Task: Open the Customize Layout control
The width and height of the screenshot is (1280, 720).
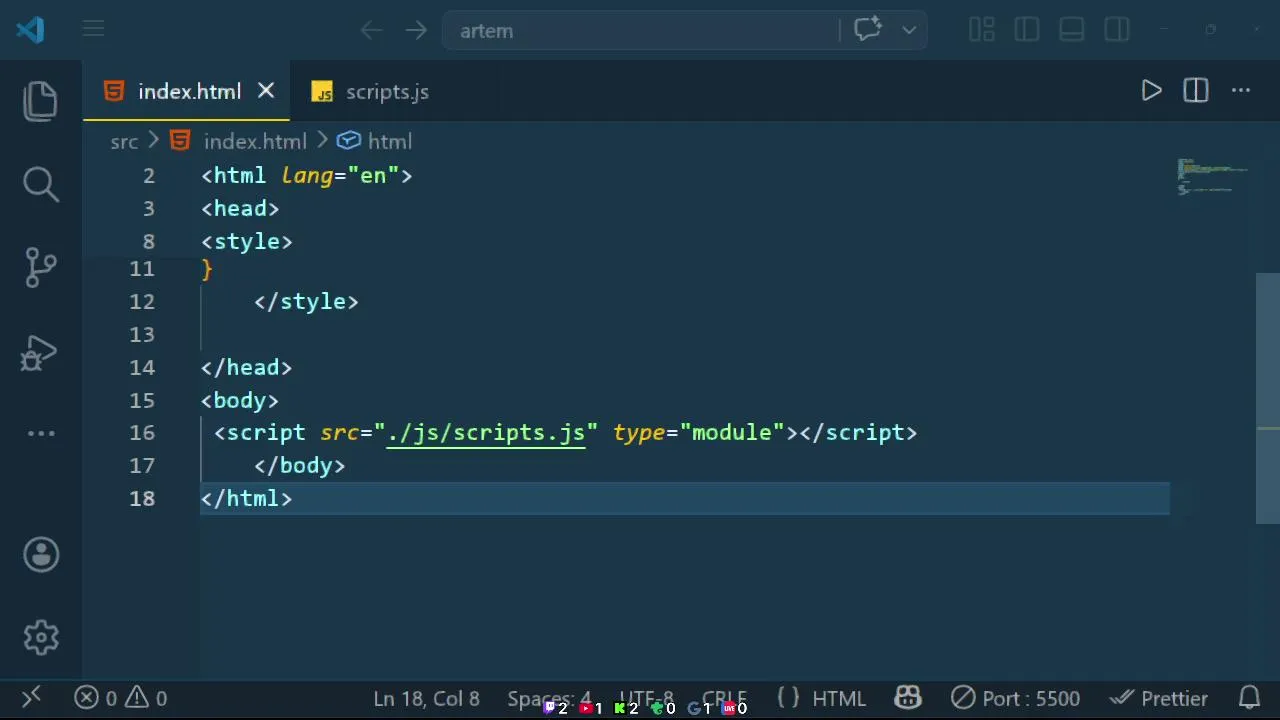Action: coord(981,30)
